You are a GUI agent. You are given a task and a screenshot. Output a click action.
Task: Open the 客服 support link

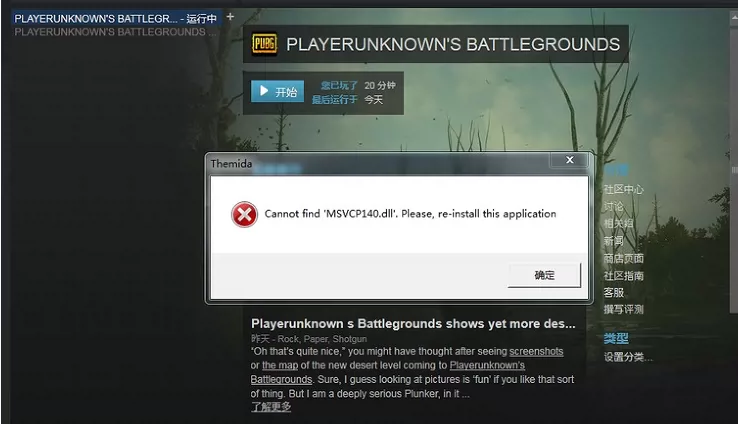(x=613, y=293)
